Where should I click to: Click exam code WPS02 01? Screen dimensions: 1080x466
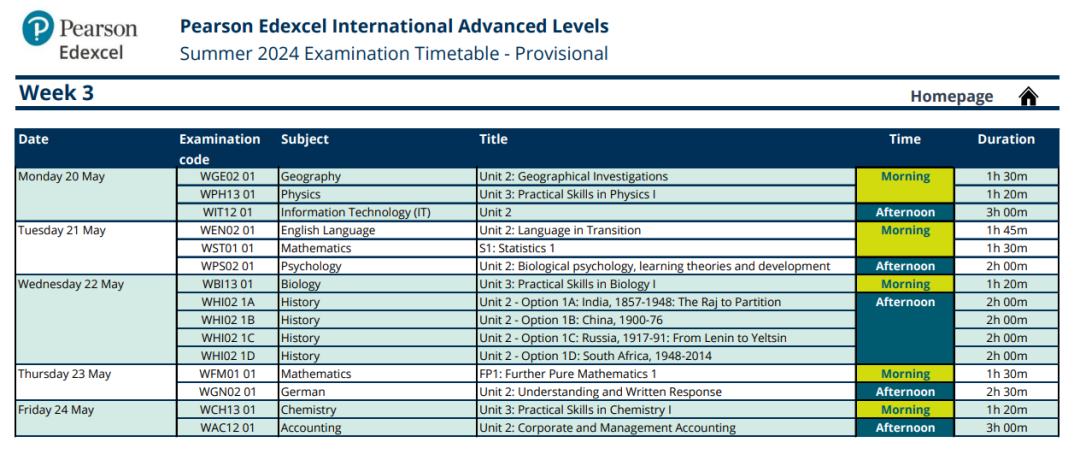tap(227, 266)
